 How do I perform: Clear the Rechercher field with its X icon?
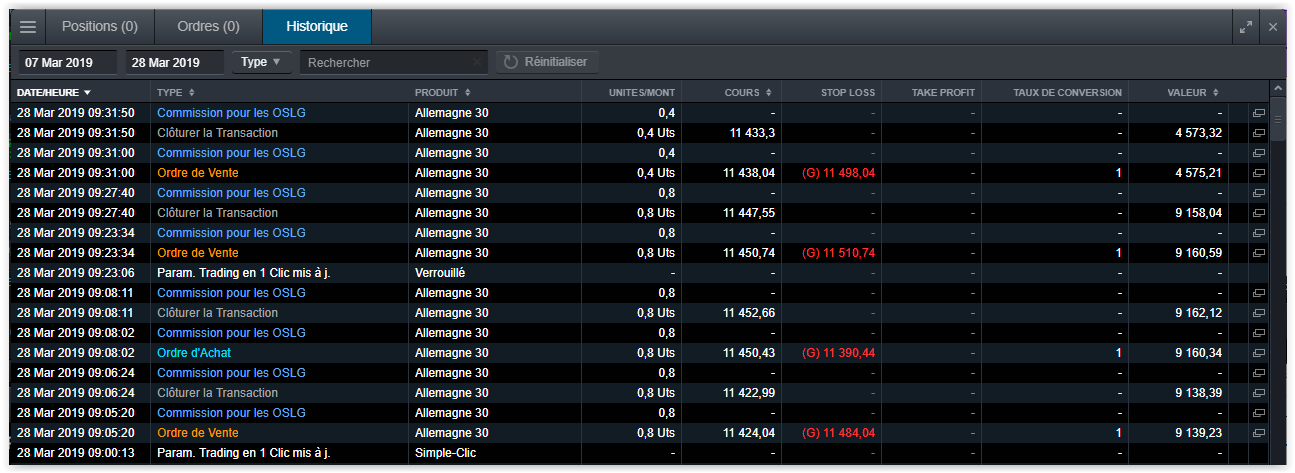477,62
